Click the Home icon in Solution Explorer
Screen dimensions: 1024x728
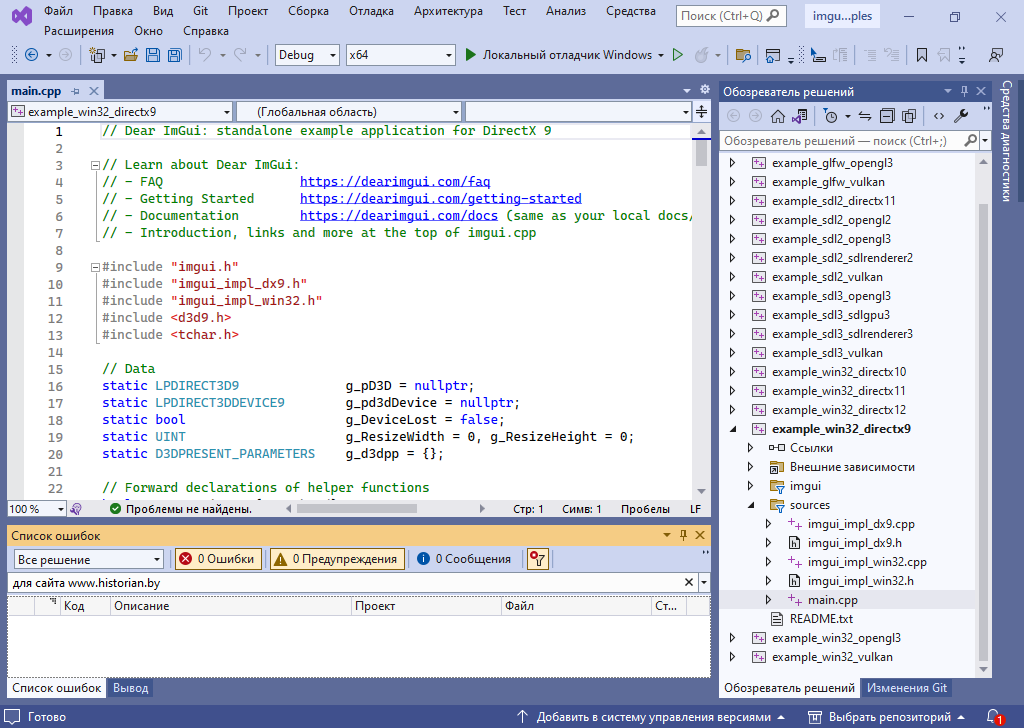click(x=778, y=116)
